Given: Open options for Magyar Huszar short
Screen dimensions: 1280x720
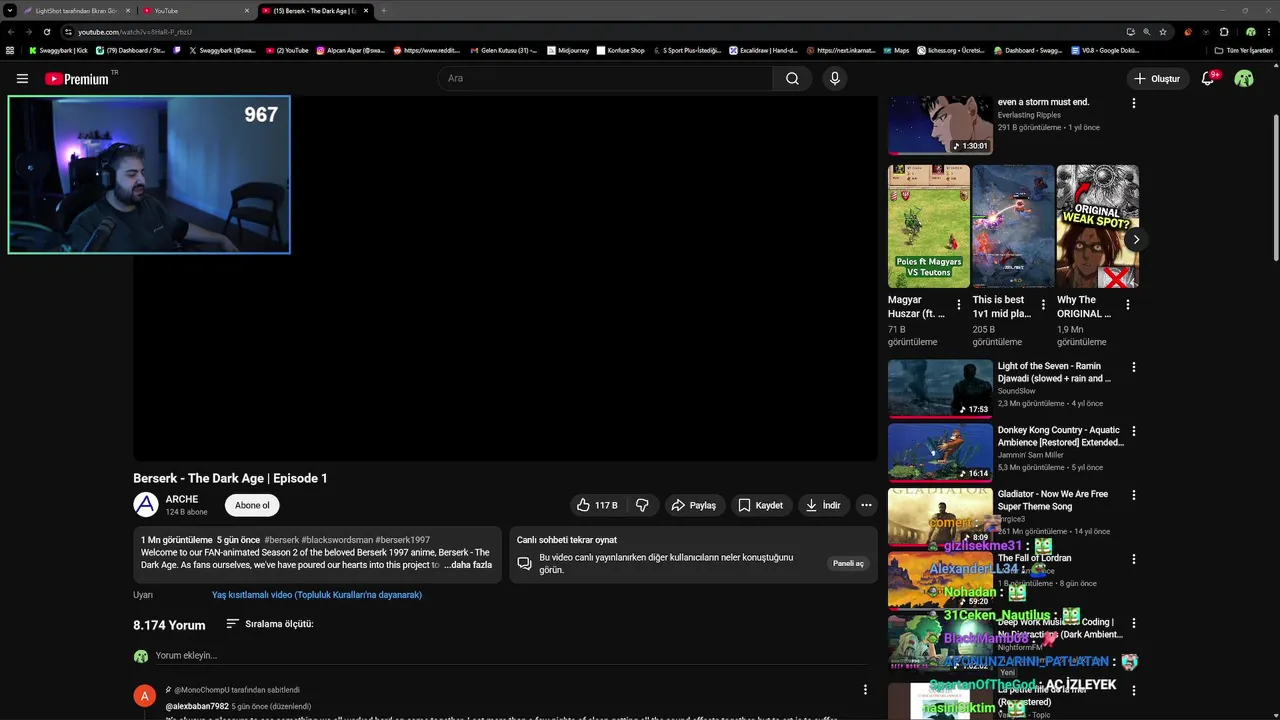Looking at the screenshot, I should click(x=959, y=304).
